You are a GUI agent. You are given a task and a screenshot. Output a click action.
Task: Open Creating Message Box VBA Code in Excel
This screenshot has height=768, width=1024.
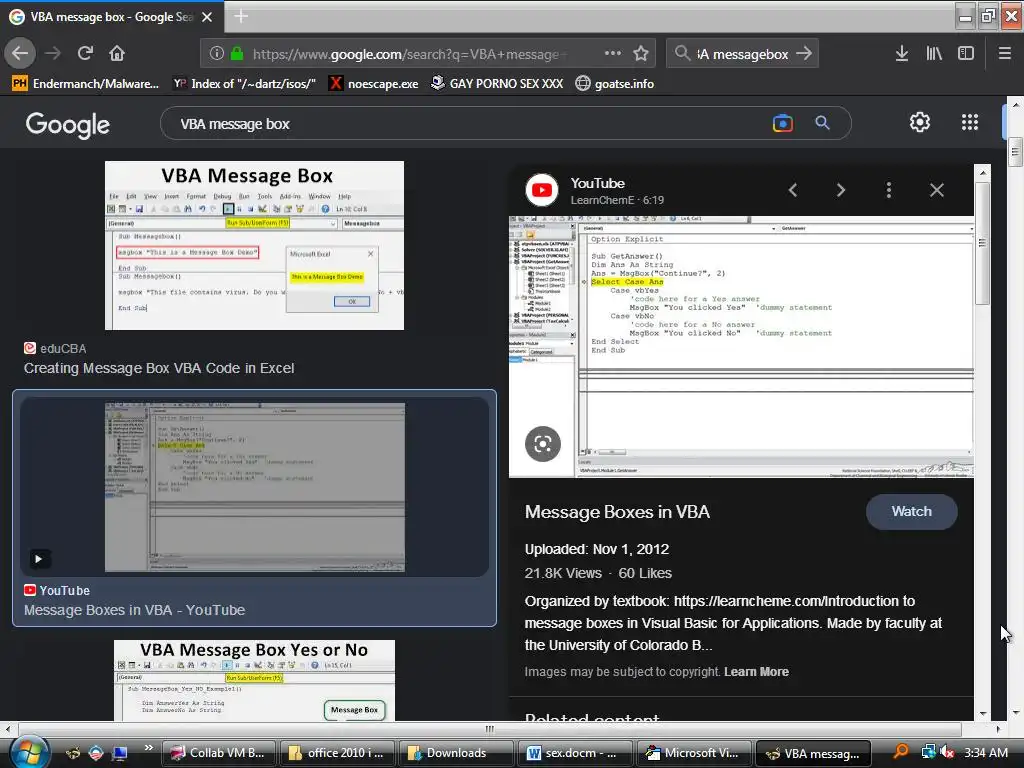pyautogui.click(x=159, y=368)
